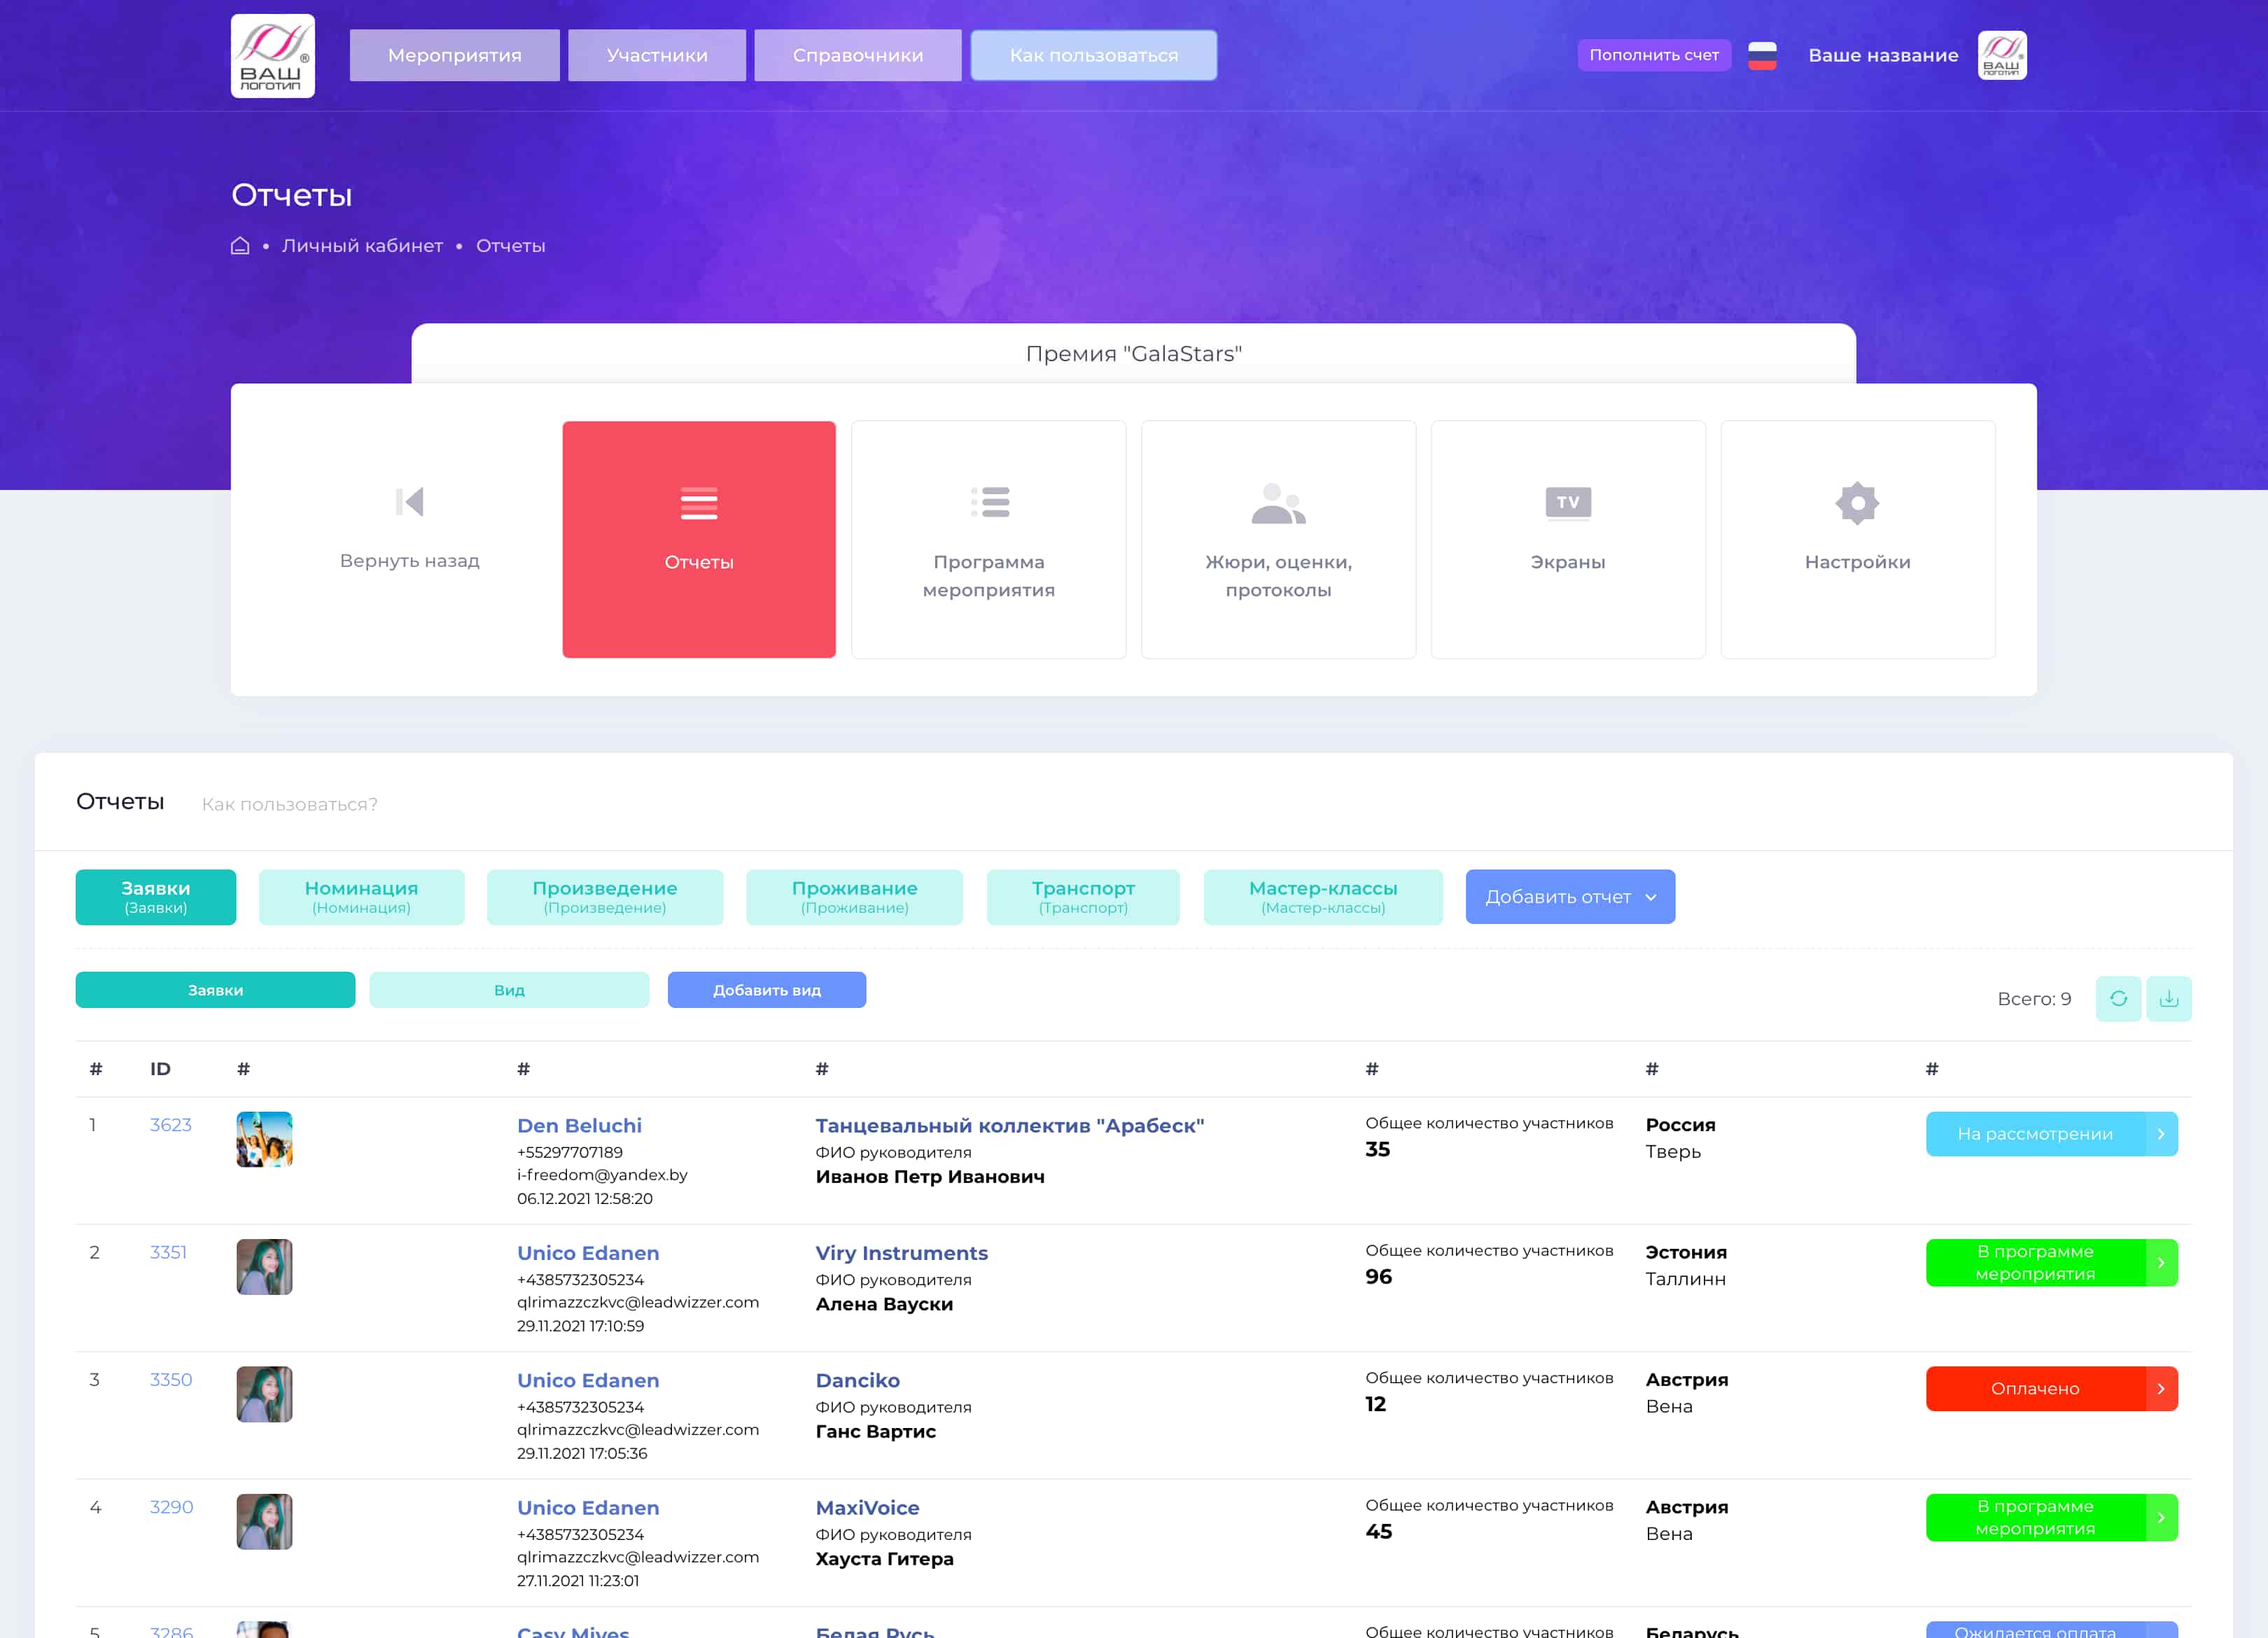Click the user avatar logo at top right
Viewport: 2268px width, 1638px height.
2001,55
